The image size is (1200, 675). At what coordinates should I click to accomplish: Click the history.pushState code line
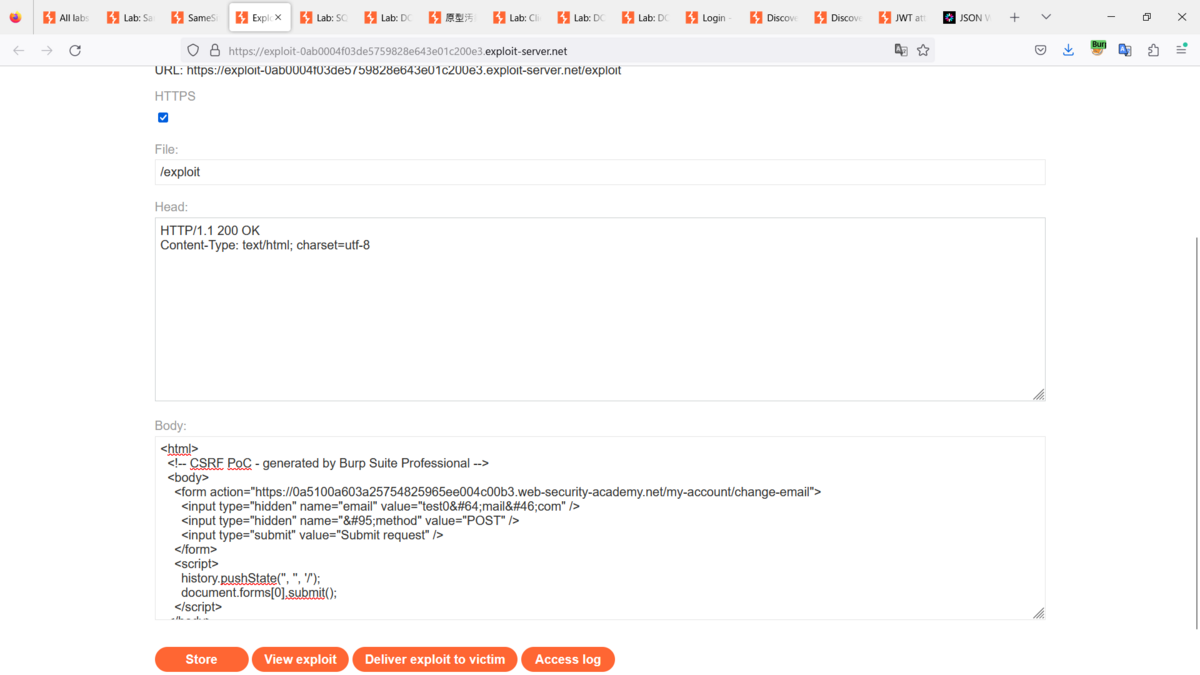251,578
